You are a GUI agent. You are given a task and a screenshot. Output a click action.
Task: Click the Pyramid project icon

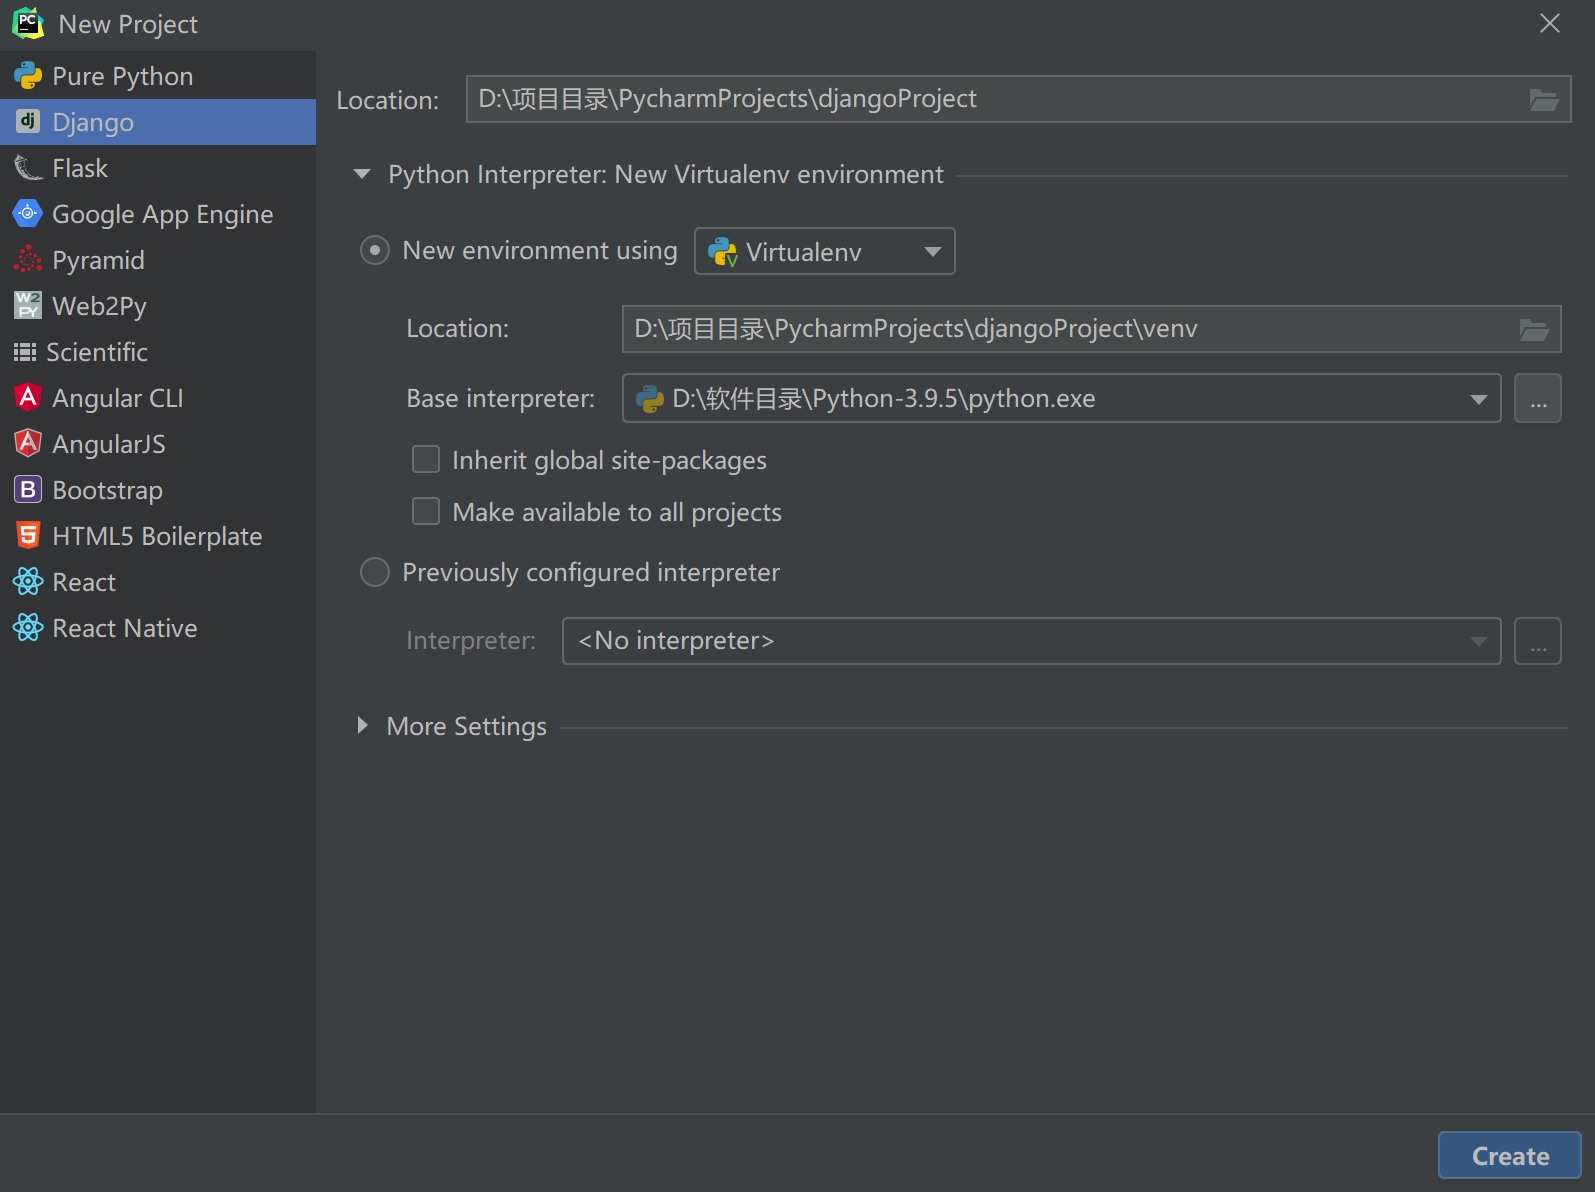(x=28, y=260)
